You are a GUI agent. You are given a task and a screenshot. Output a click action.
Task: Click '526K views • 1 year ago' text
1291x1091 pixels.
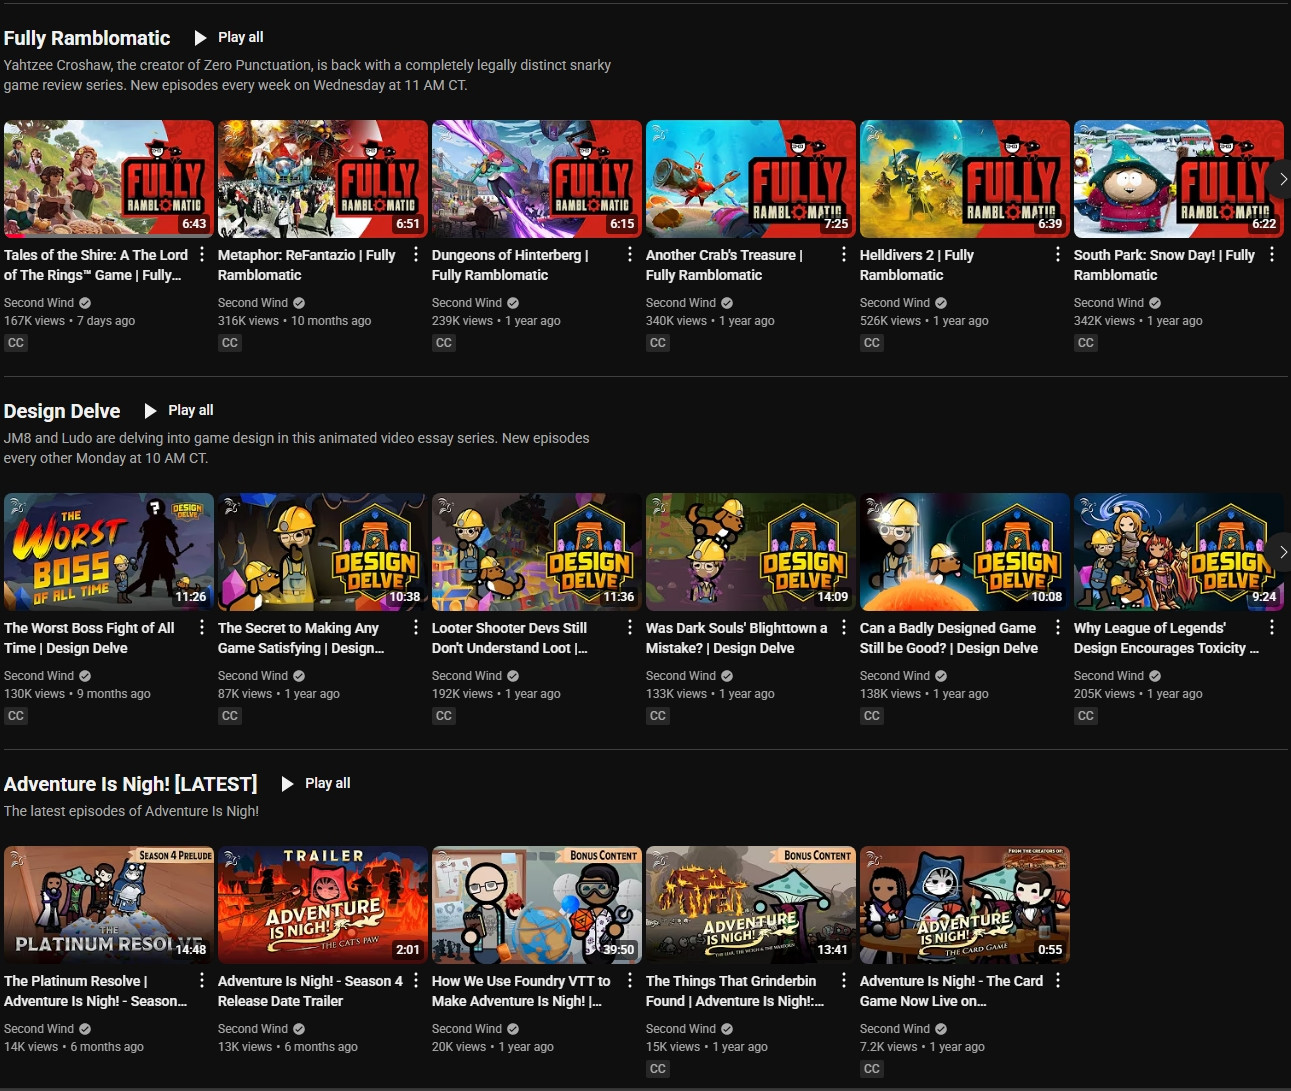coord(924,321)
